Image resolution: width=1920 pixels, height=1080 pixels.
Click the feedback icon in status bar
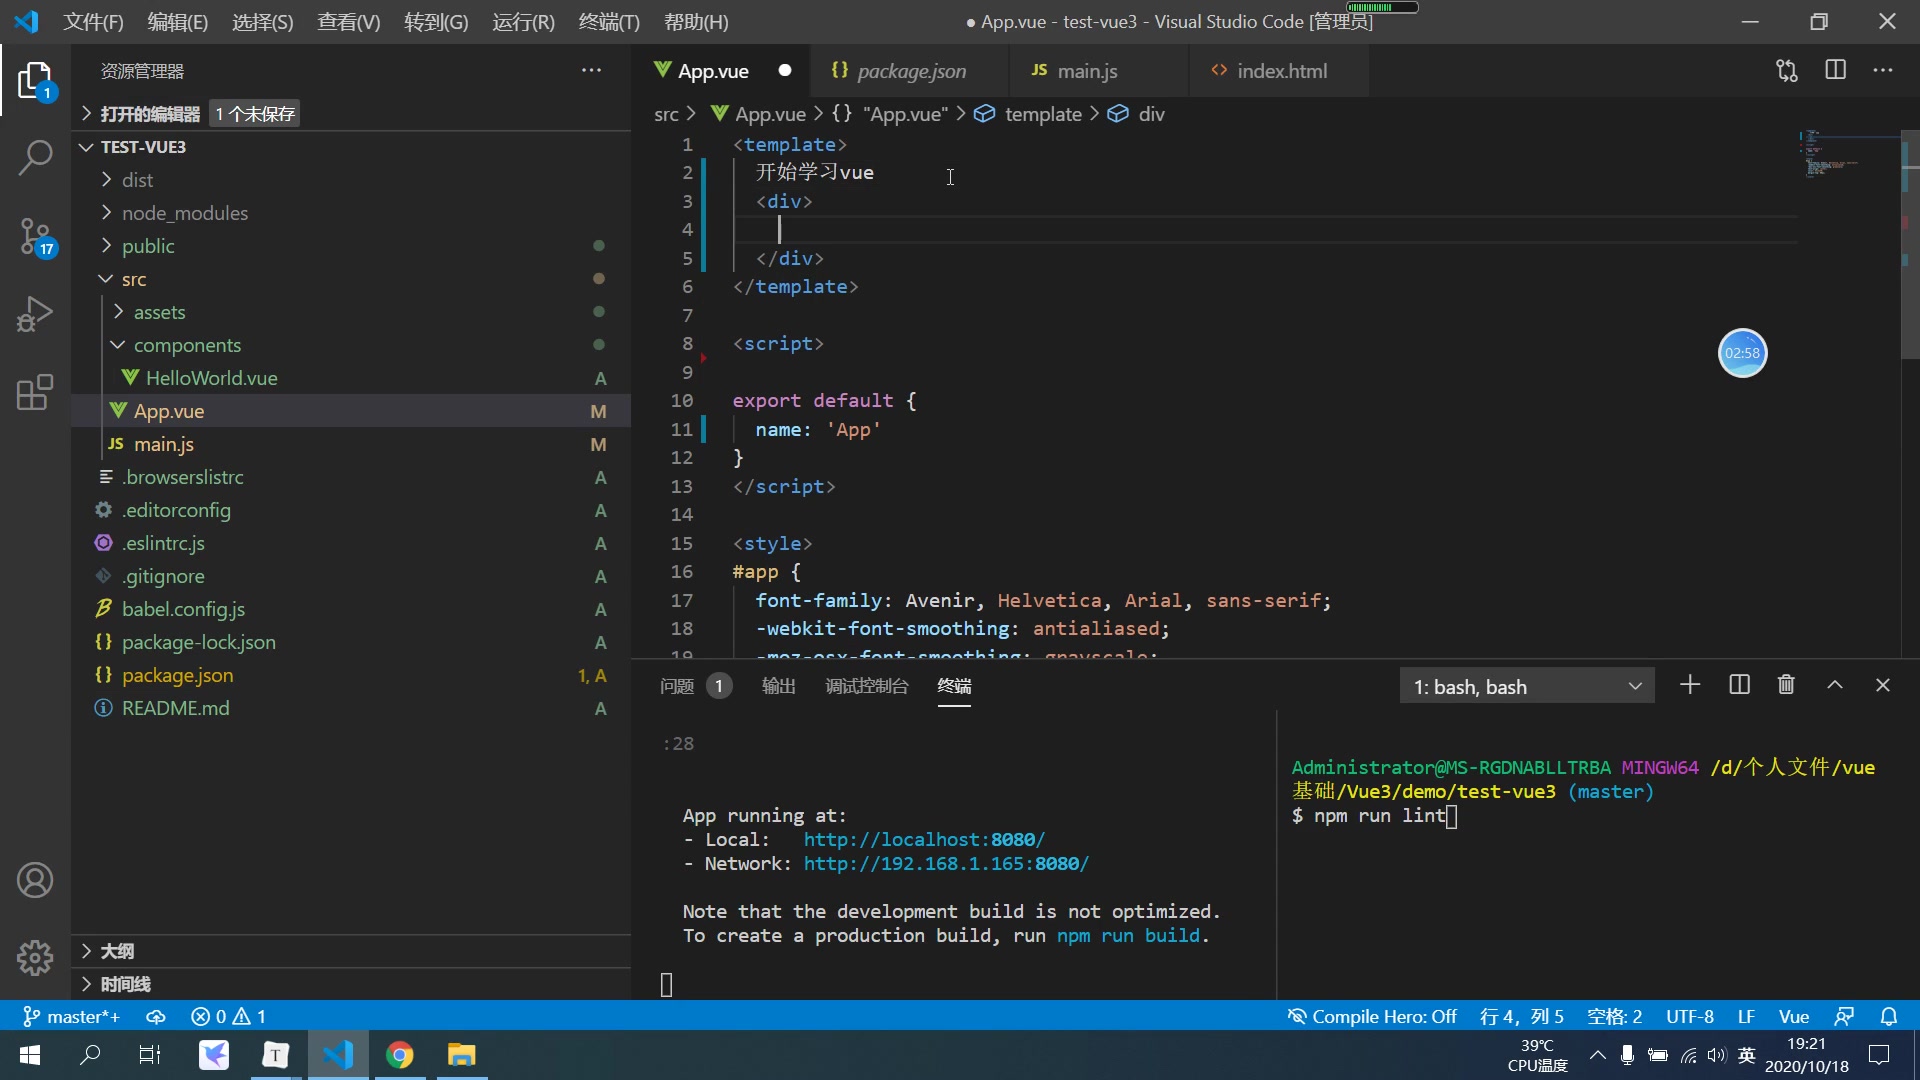click(1845, 1016)
